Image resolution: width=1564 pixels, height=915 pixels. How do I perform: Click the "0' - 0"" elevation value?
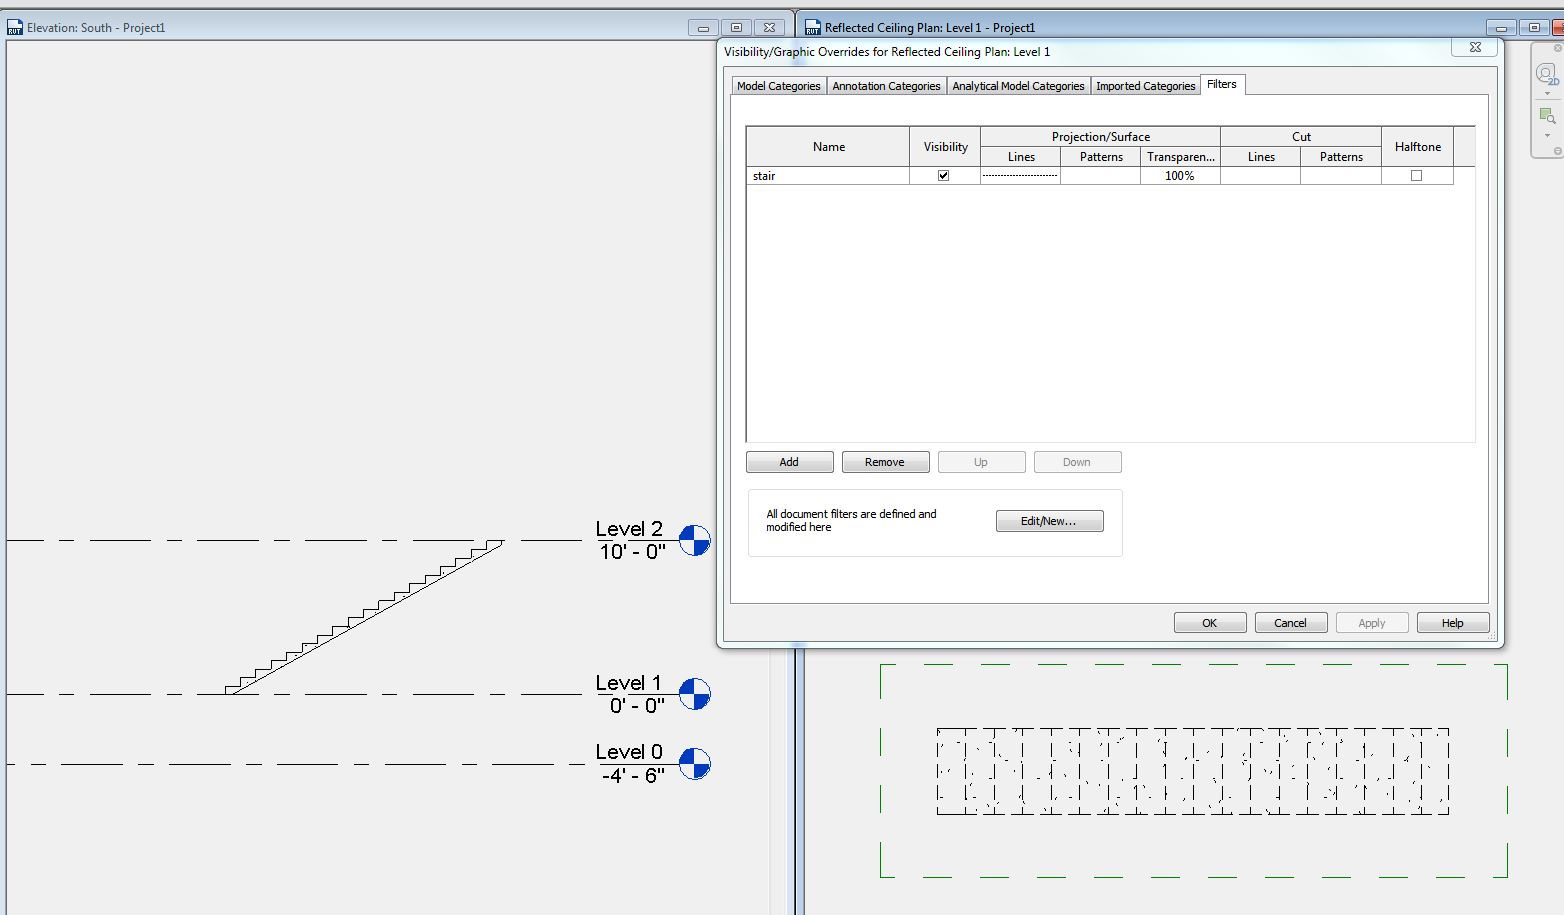click(x=637, y=706)
